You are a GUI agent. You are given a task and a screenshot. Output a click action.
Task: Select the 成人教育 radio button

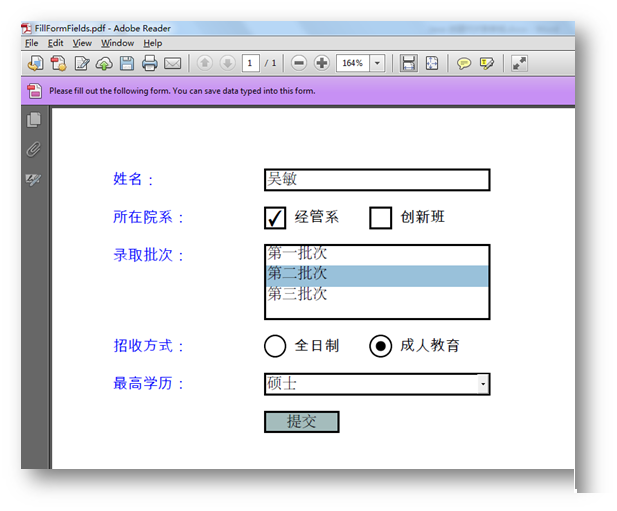click(x=381, y=346)
